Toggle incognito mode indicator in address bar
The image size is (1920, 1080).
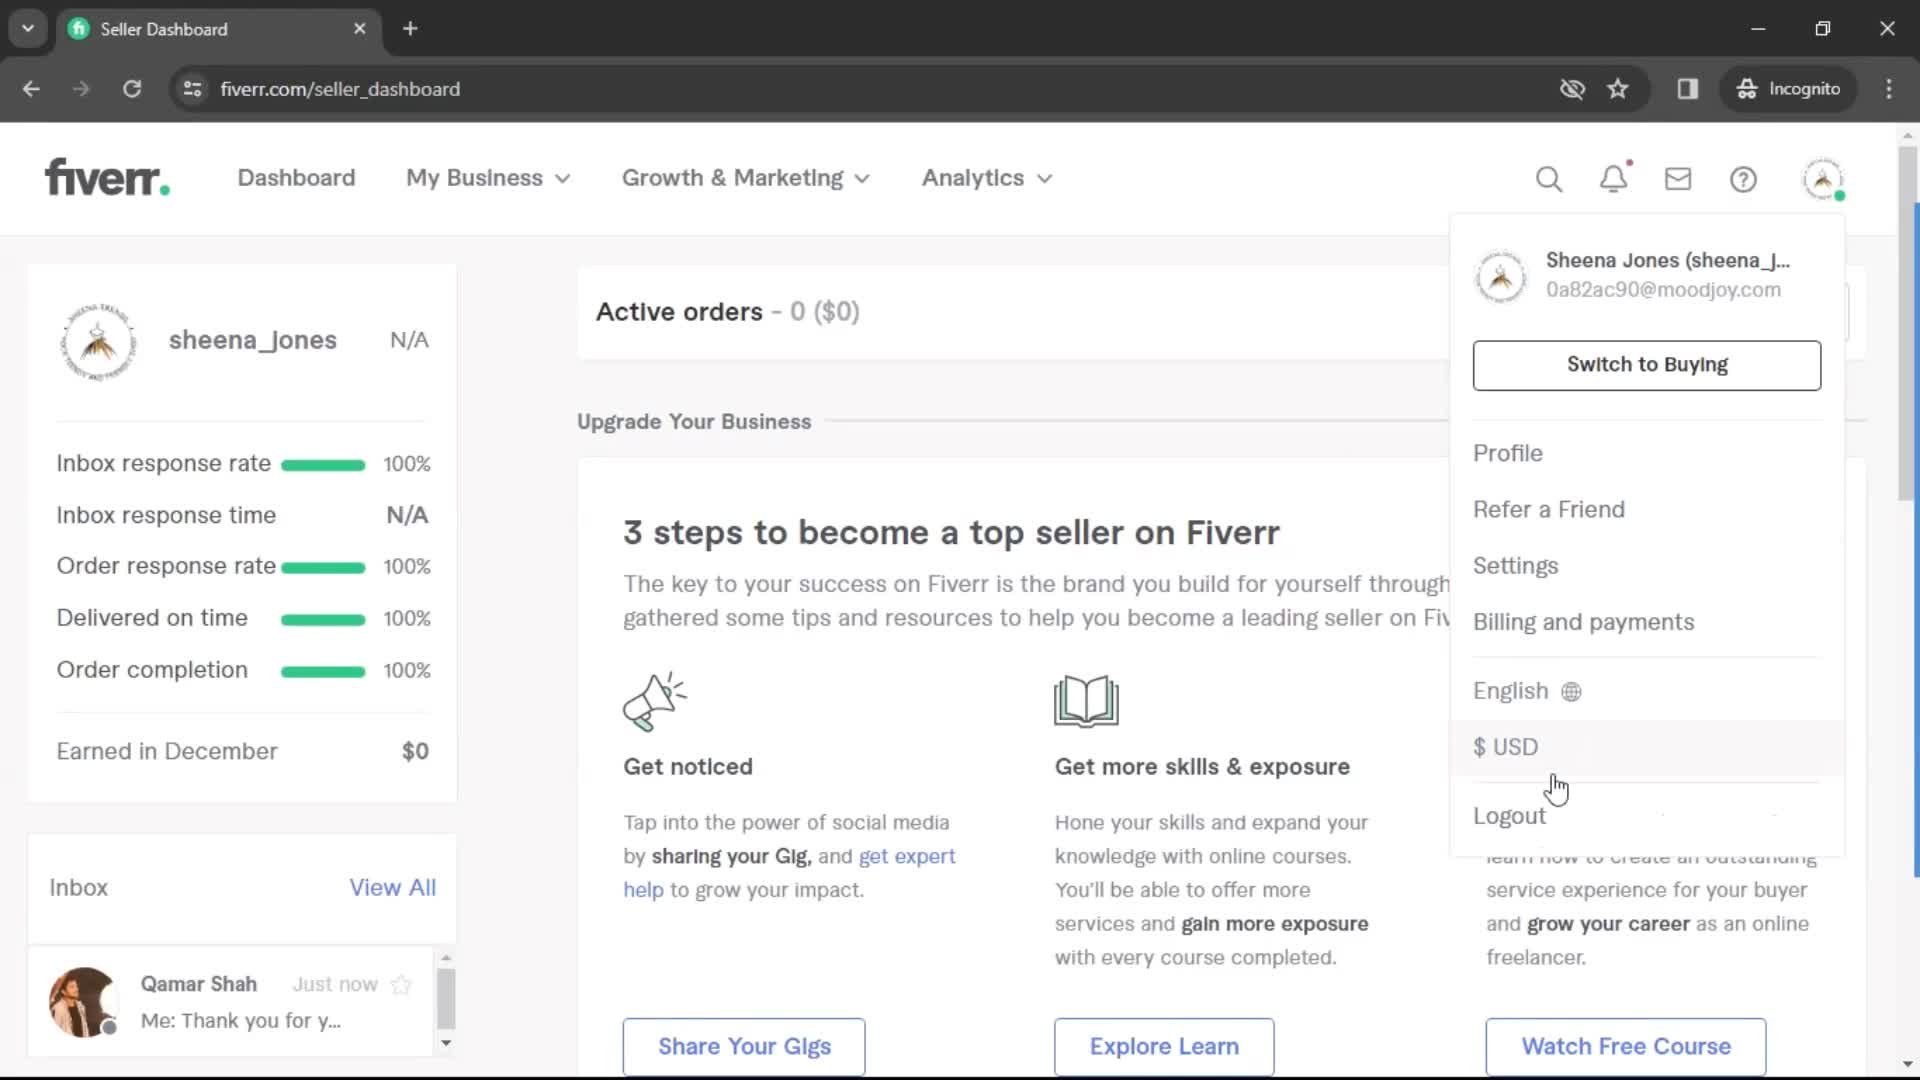coord(1789,88)
